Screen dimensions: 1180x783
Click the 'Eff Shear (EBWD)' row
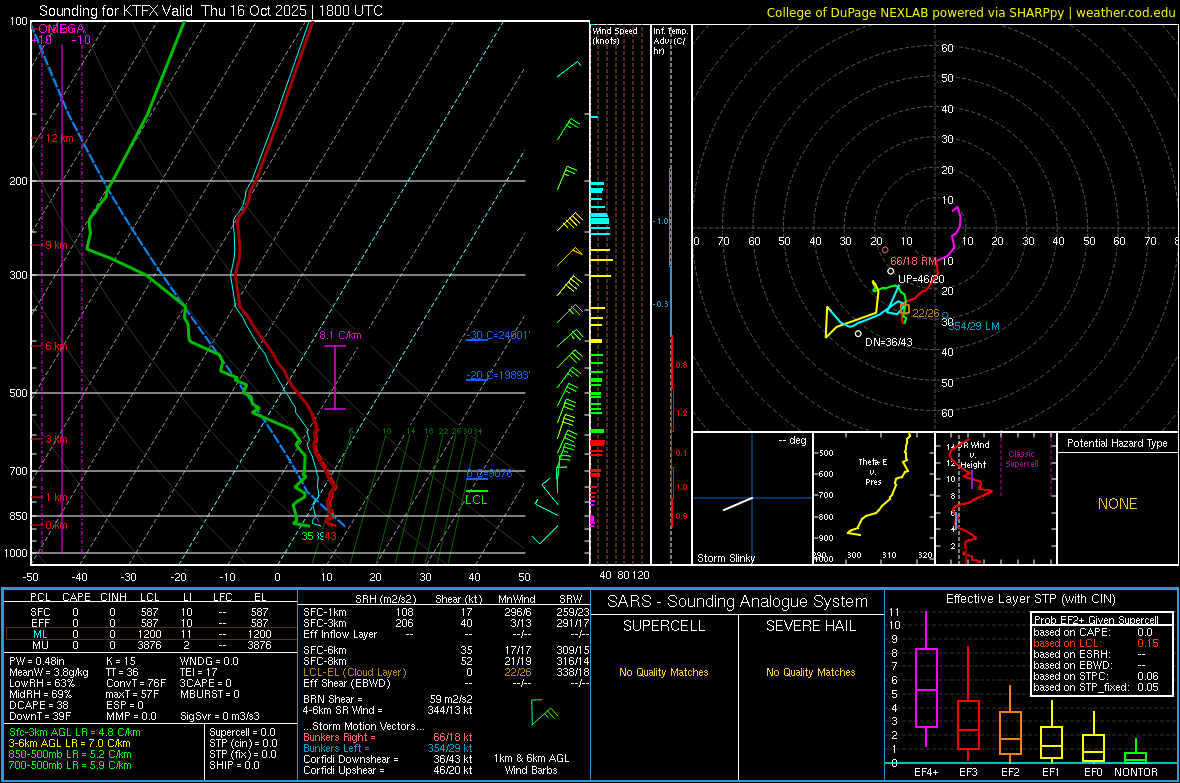point(446,683)
